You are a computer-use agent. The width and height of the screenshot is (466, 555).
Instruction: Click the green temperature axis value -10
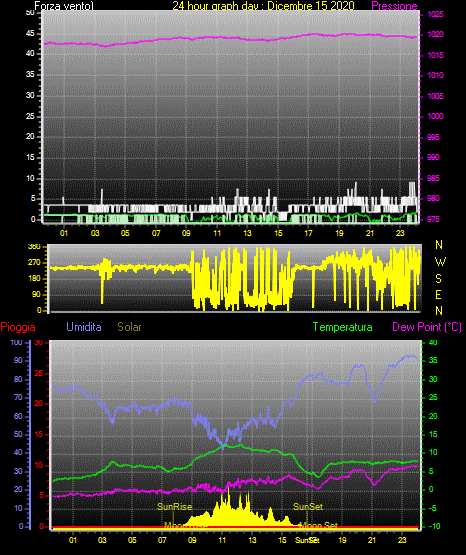coord(434,526)
